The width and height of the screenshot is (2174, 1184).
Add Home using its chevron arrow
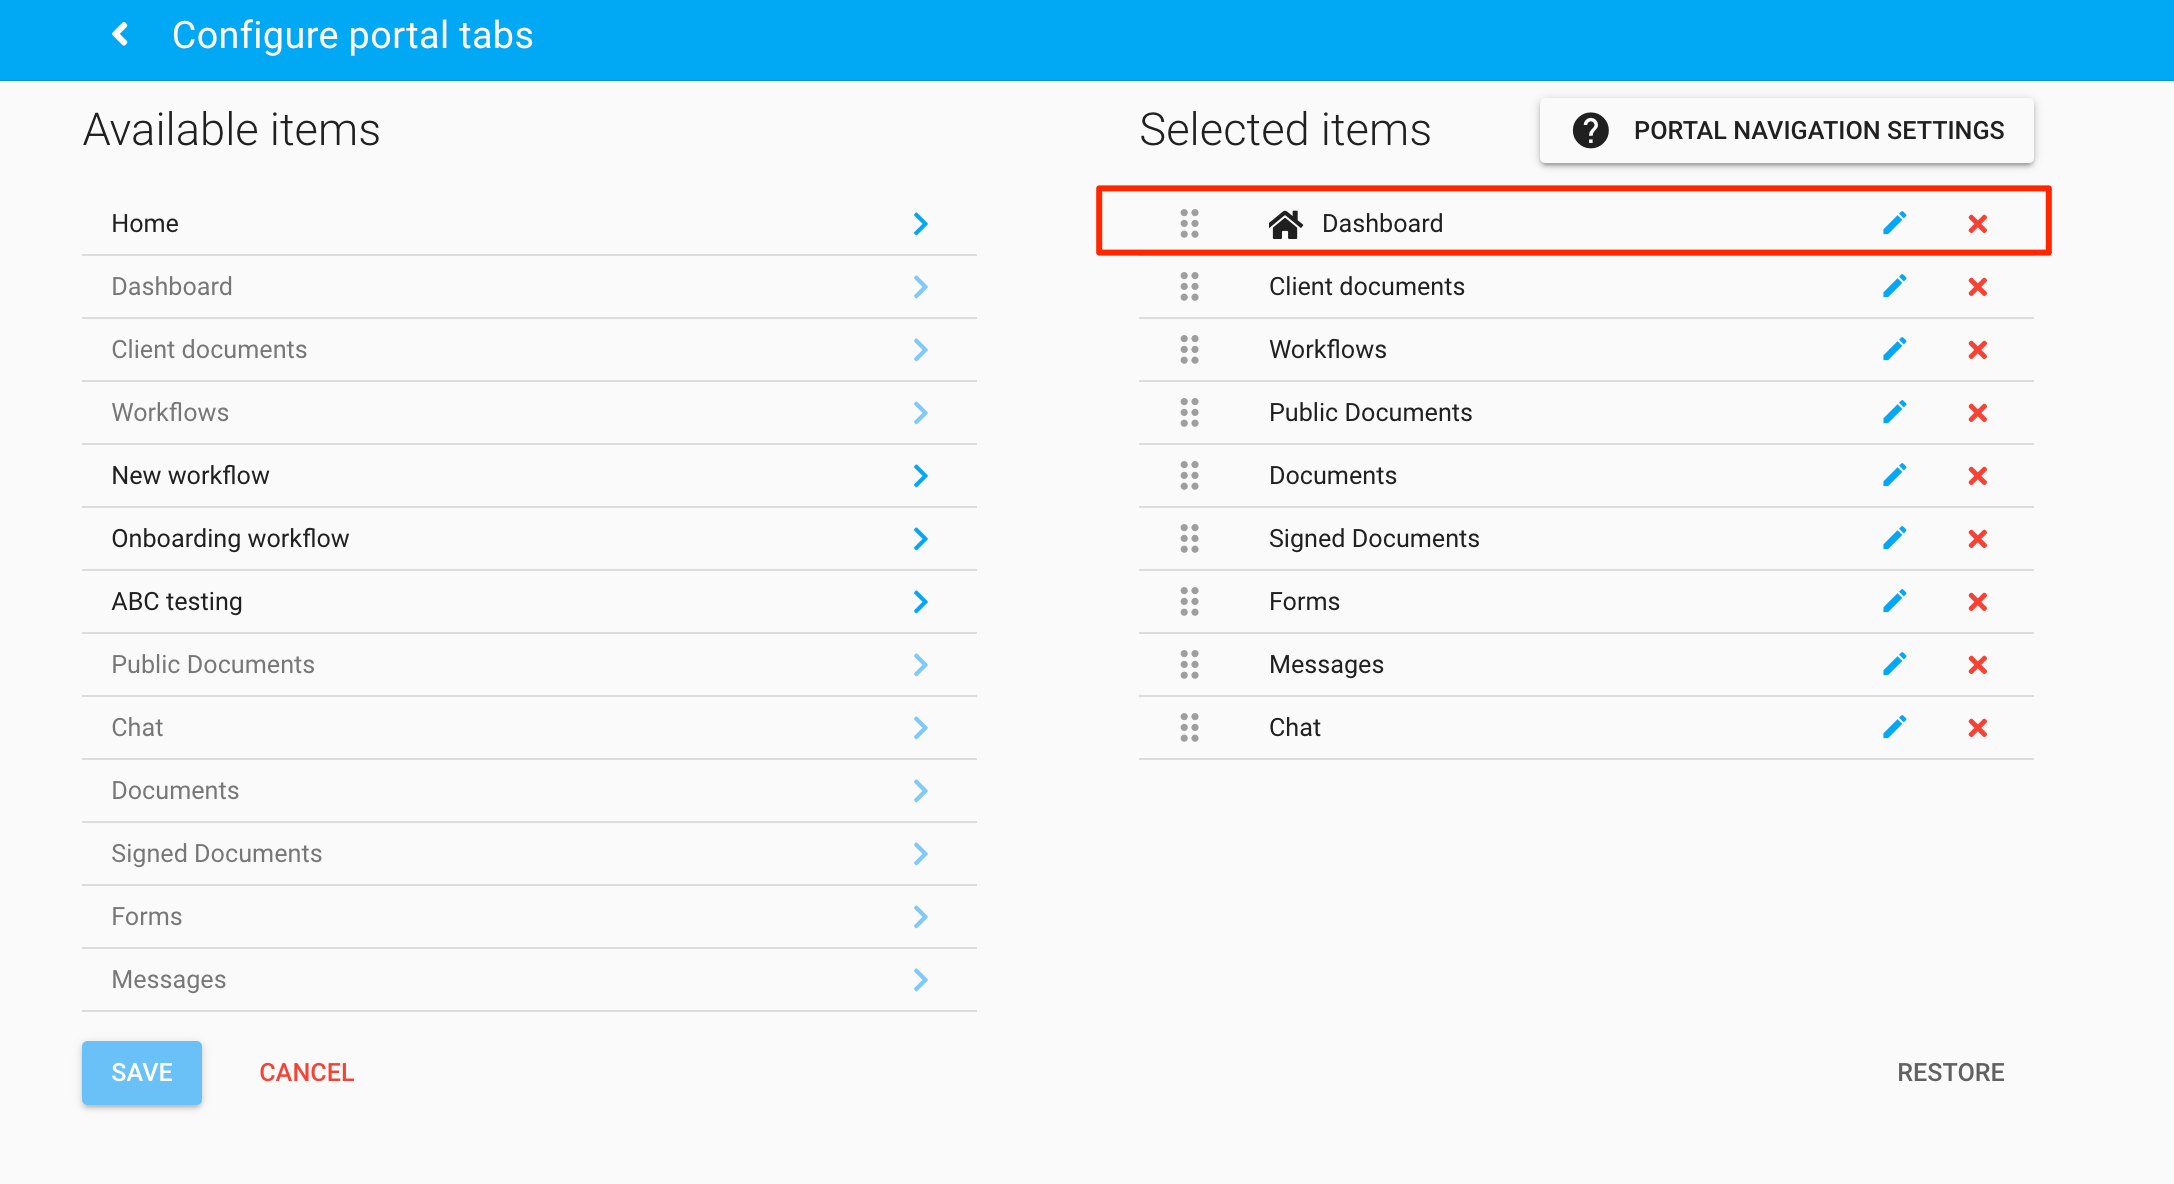pyautogui.click(x=920, y=224)
